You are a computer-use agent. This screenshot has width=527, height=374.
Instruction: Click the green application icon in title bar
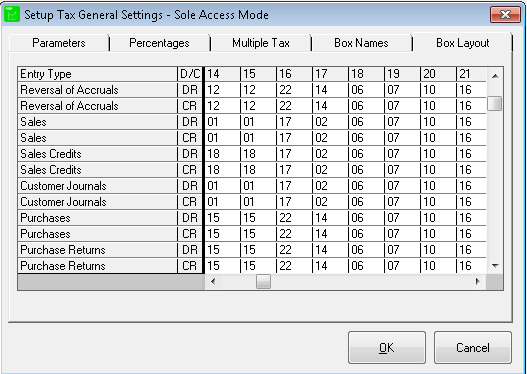(12, 14)
